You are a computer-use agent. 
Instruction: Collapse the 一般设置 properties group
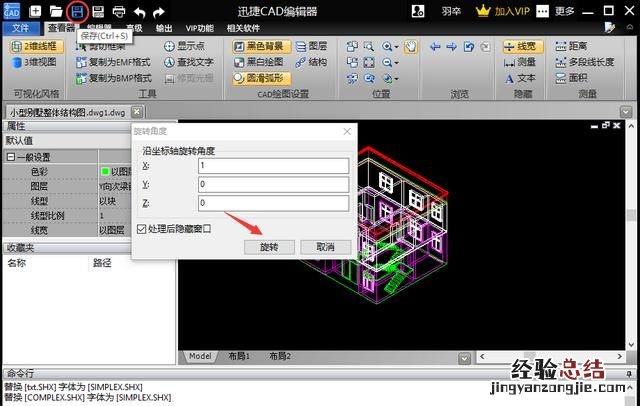click(x=11, y=157)
